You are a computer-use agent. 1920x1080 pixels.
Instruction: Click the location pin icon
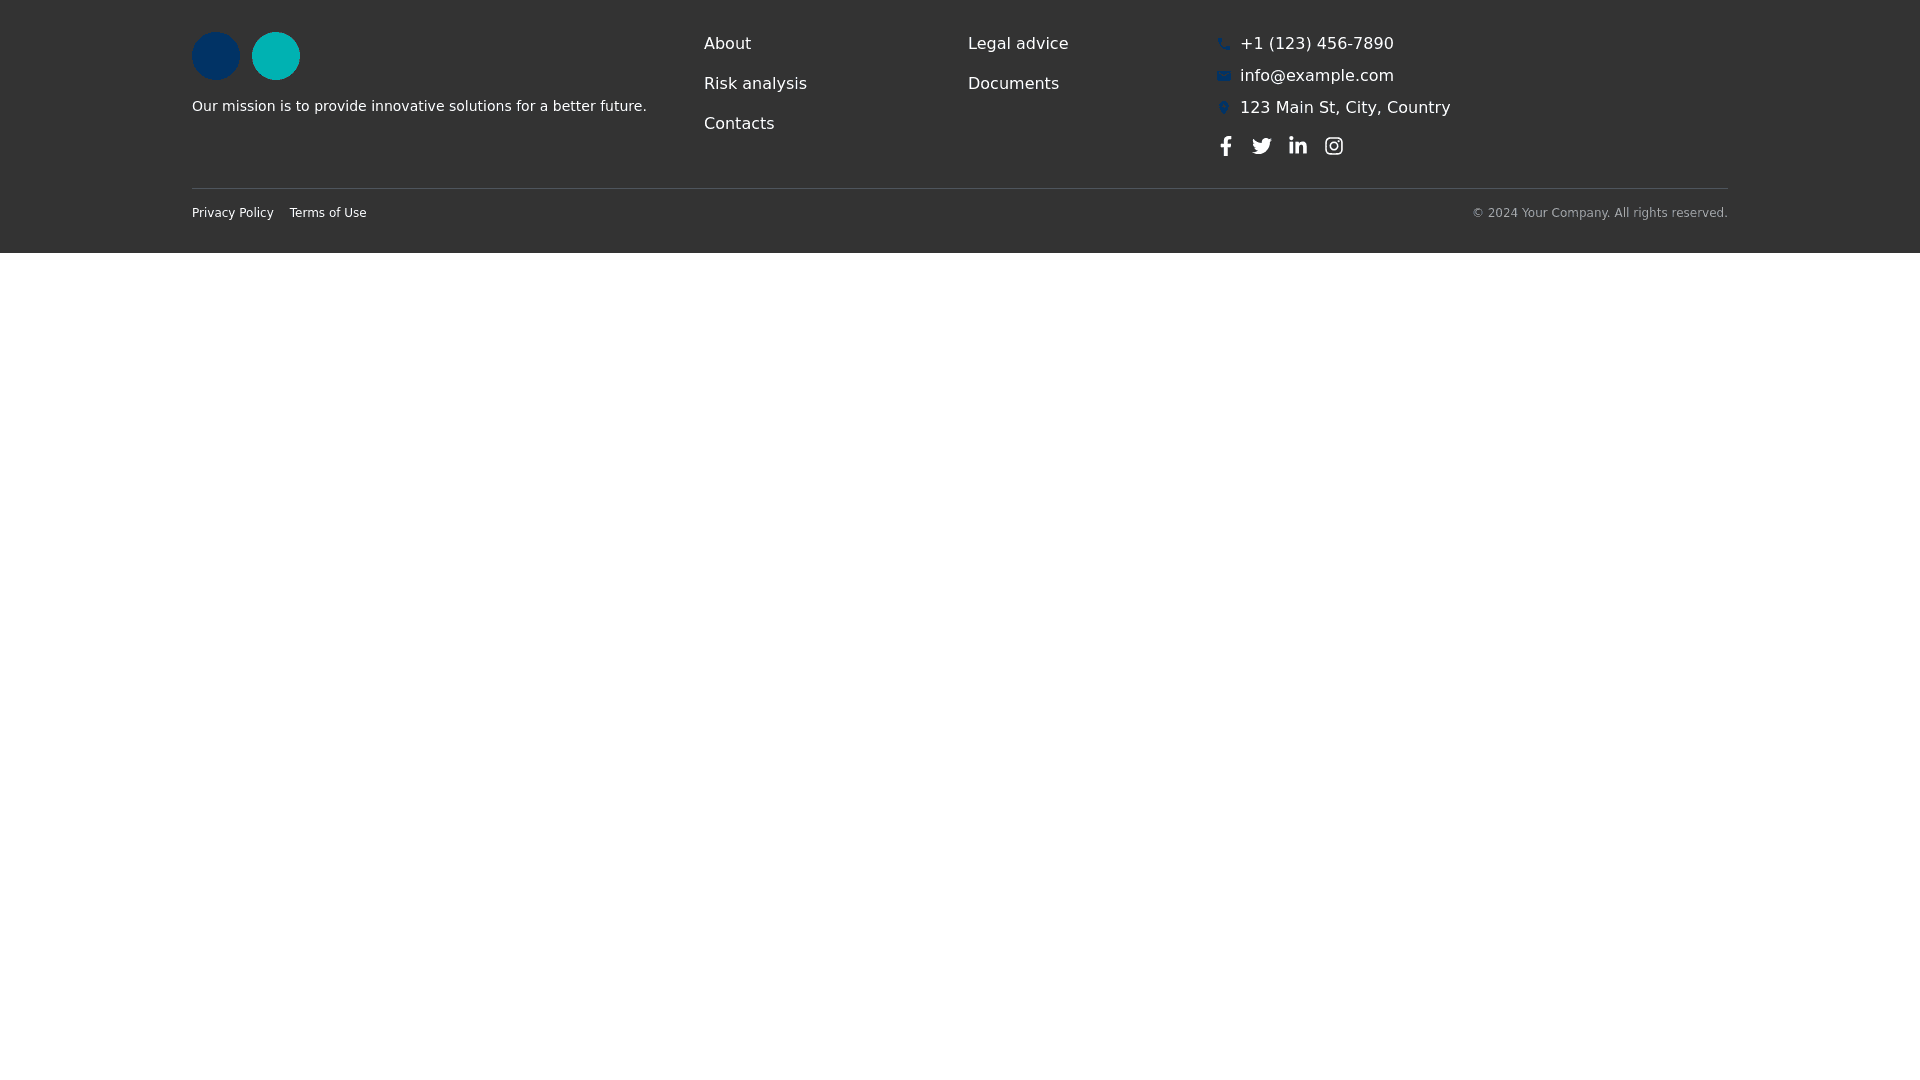coord(1224,108)
